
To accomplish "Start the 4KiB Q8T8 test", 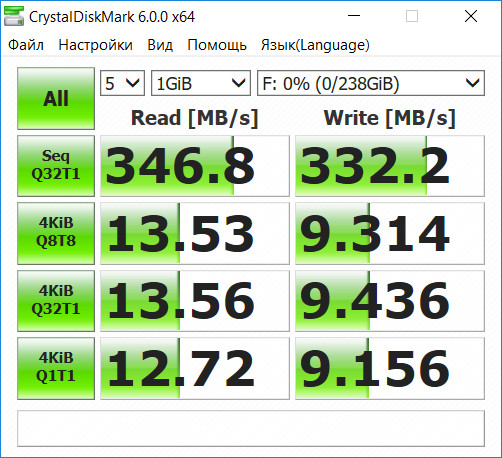I will pyautogui.click(x=56, y=233).
